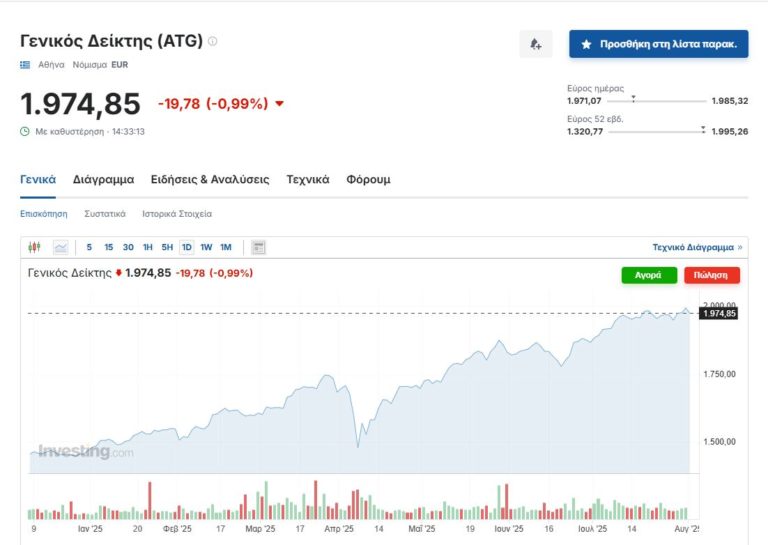Click the green Αγορά button
768x545 pixels.
coord(649,275)
